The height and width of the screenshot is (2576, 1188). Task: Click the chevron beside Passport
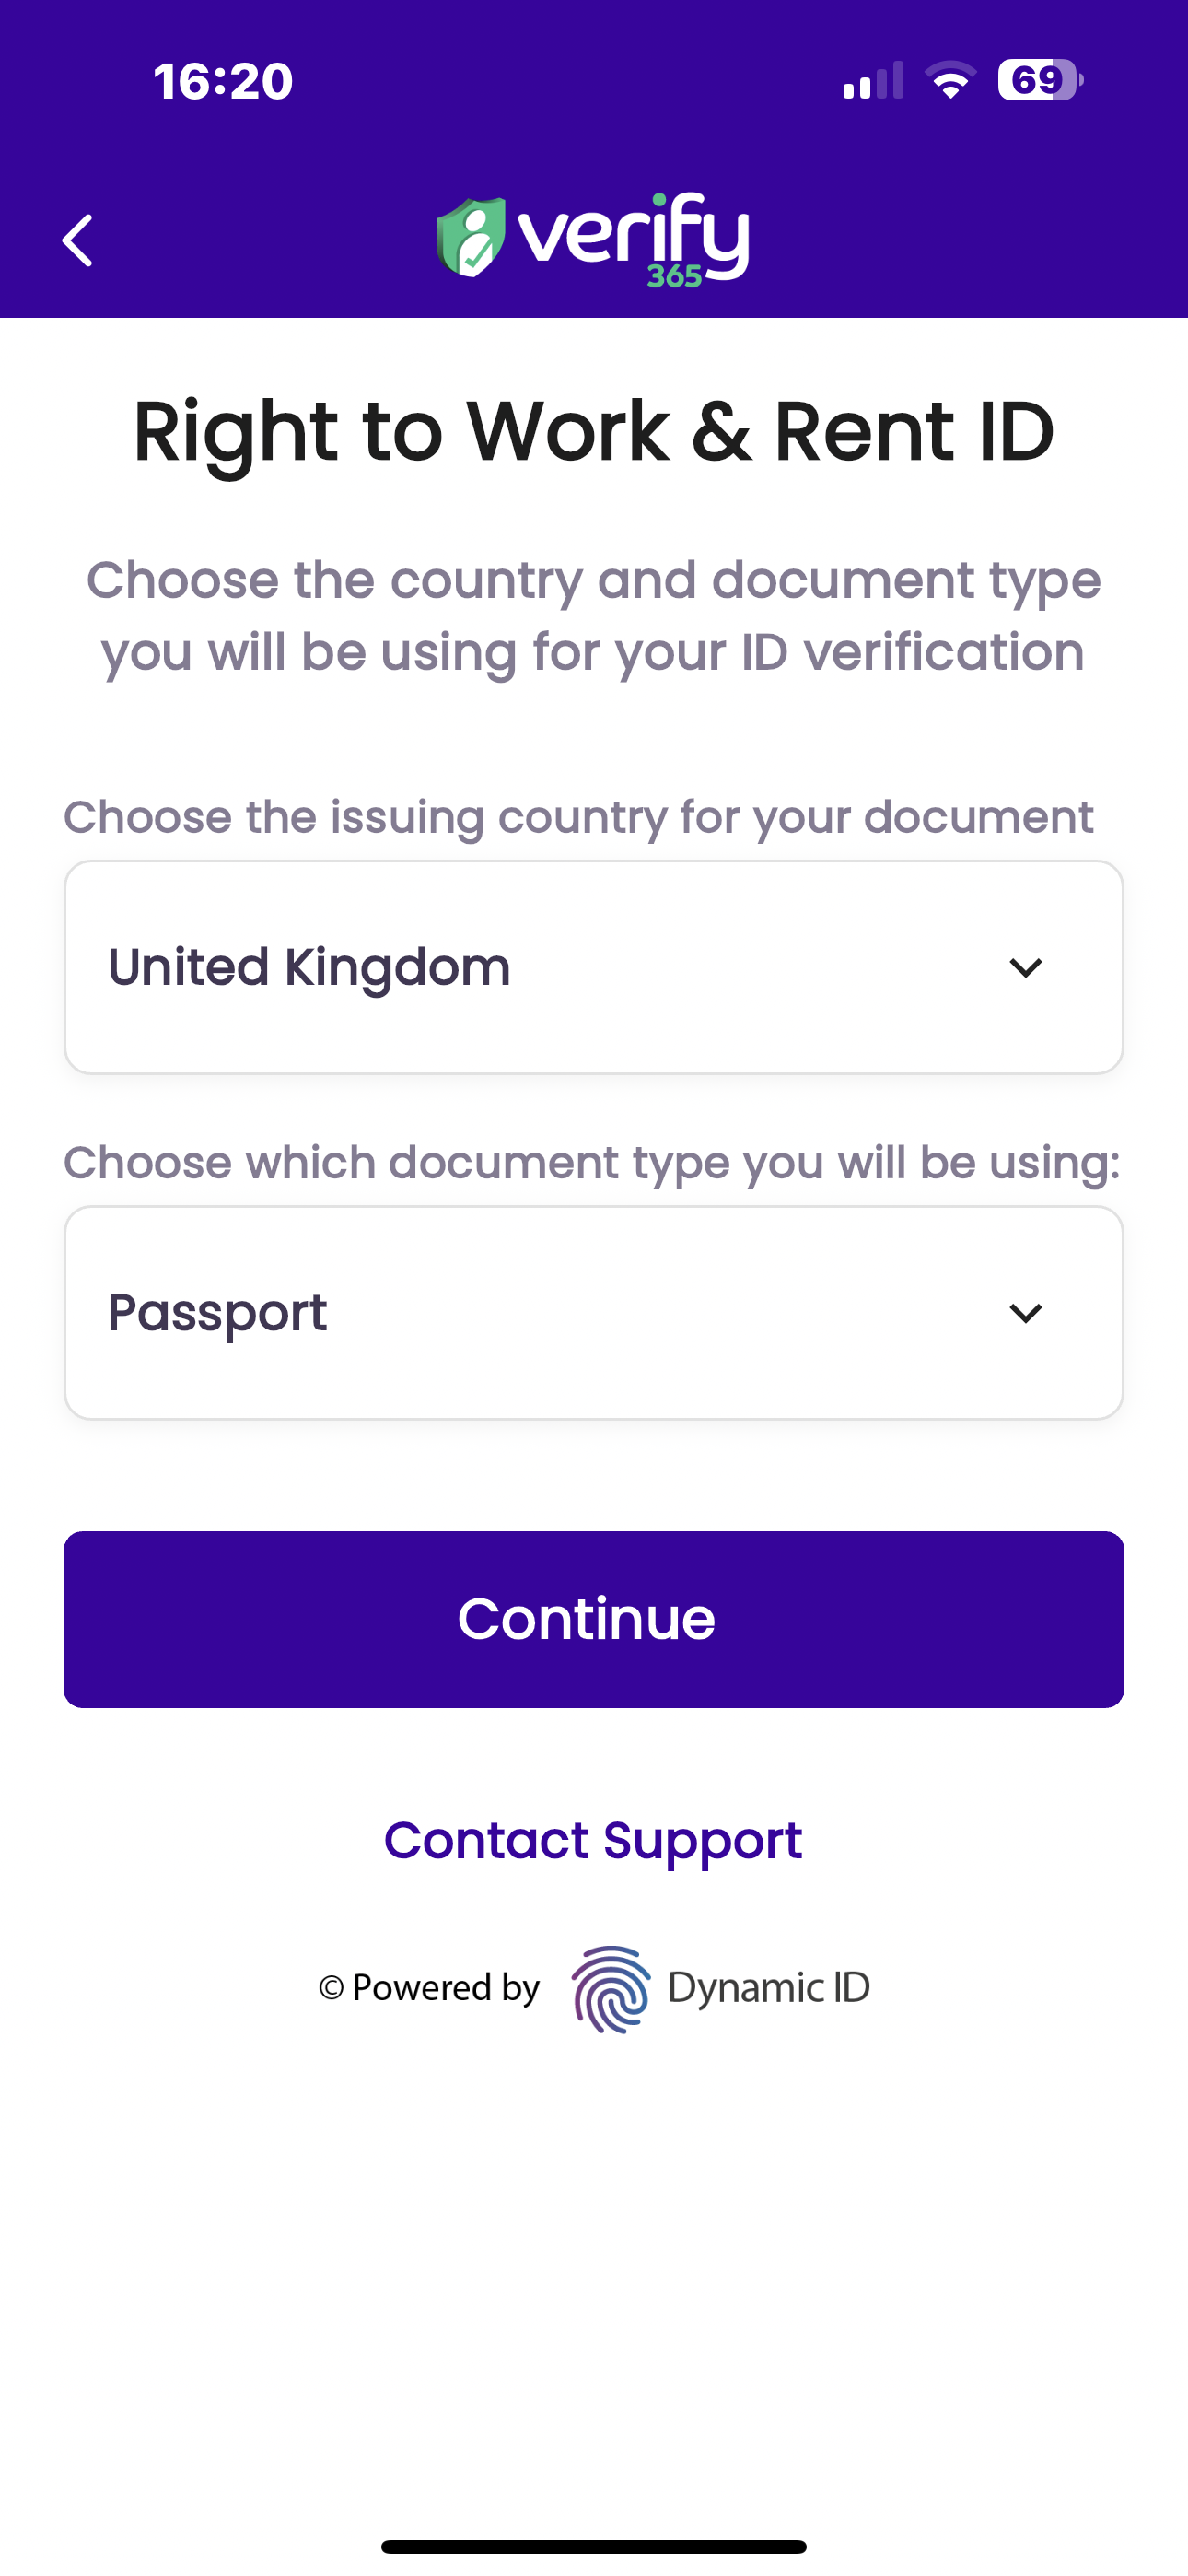pos(1026,1313)
